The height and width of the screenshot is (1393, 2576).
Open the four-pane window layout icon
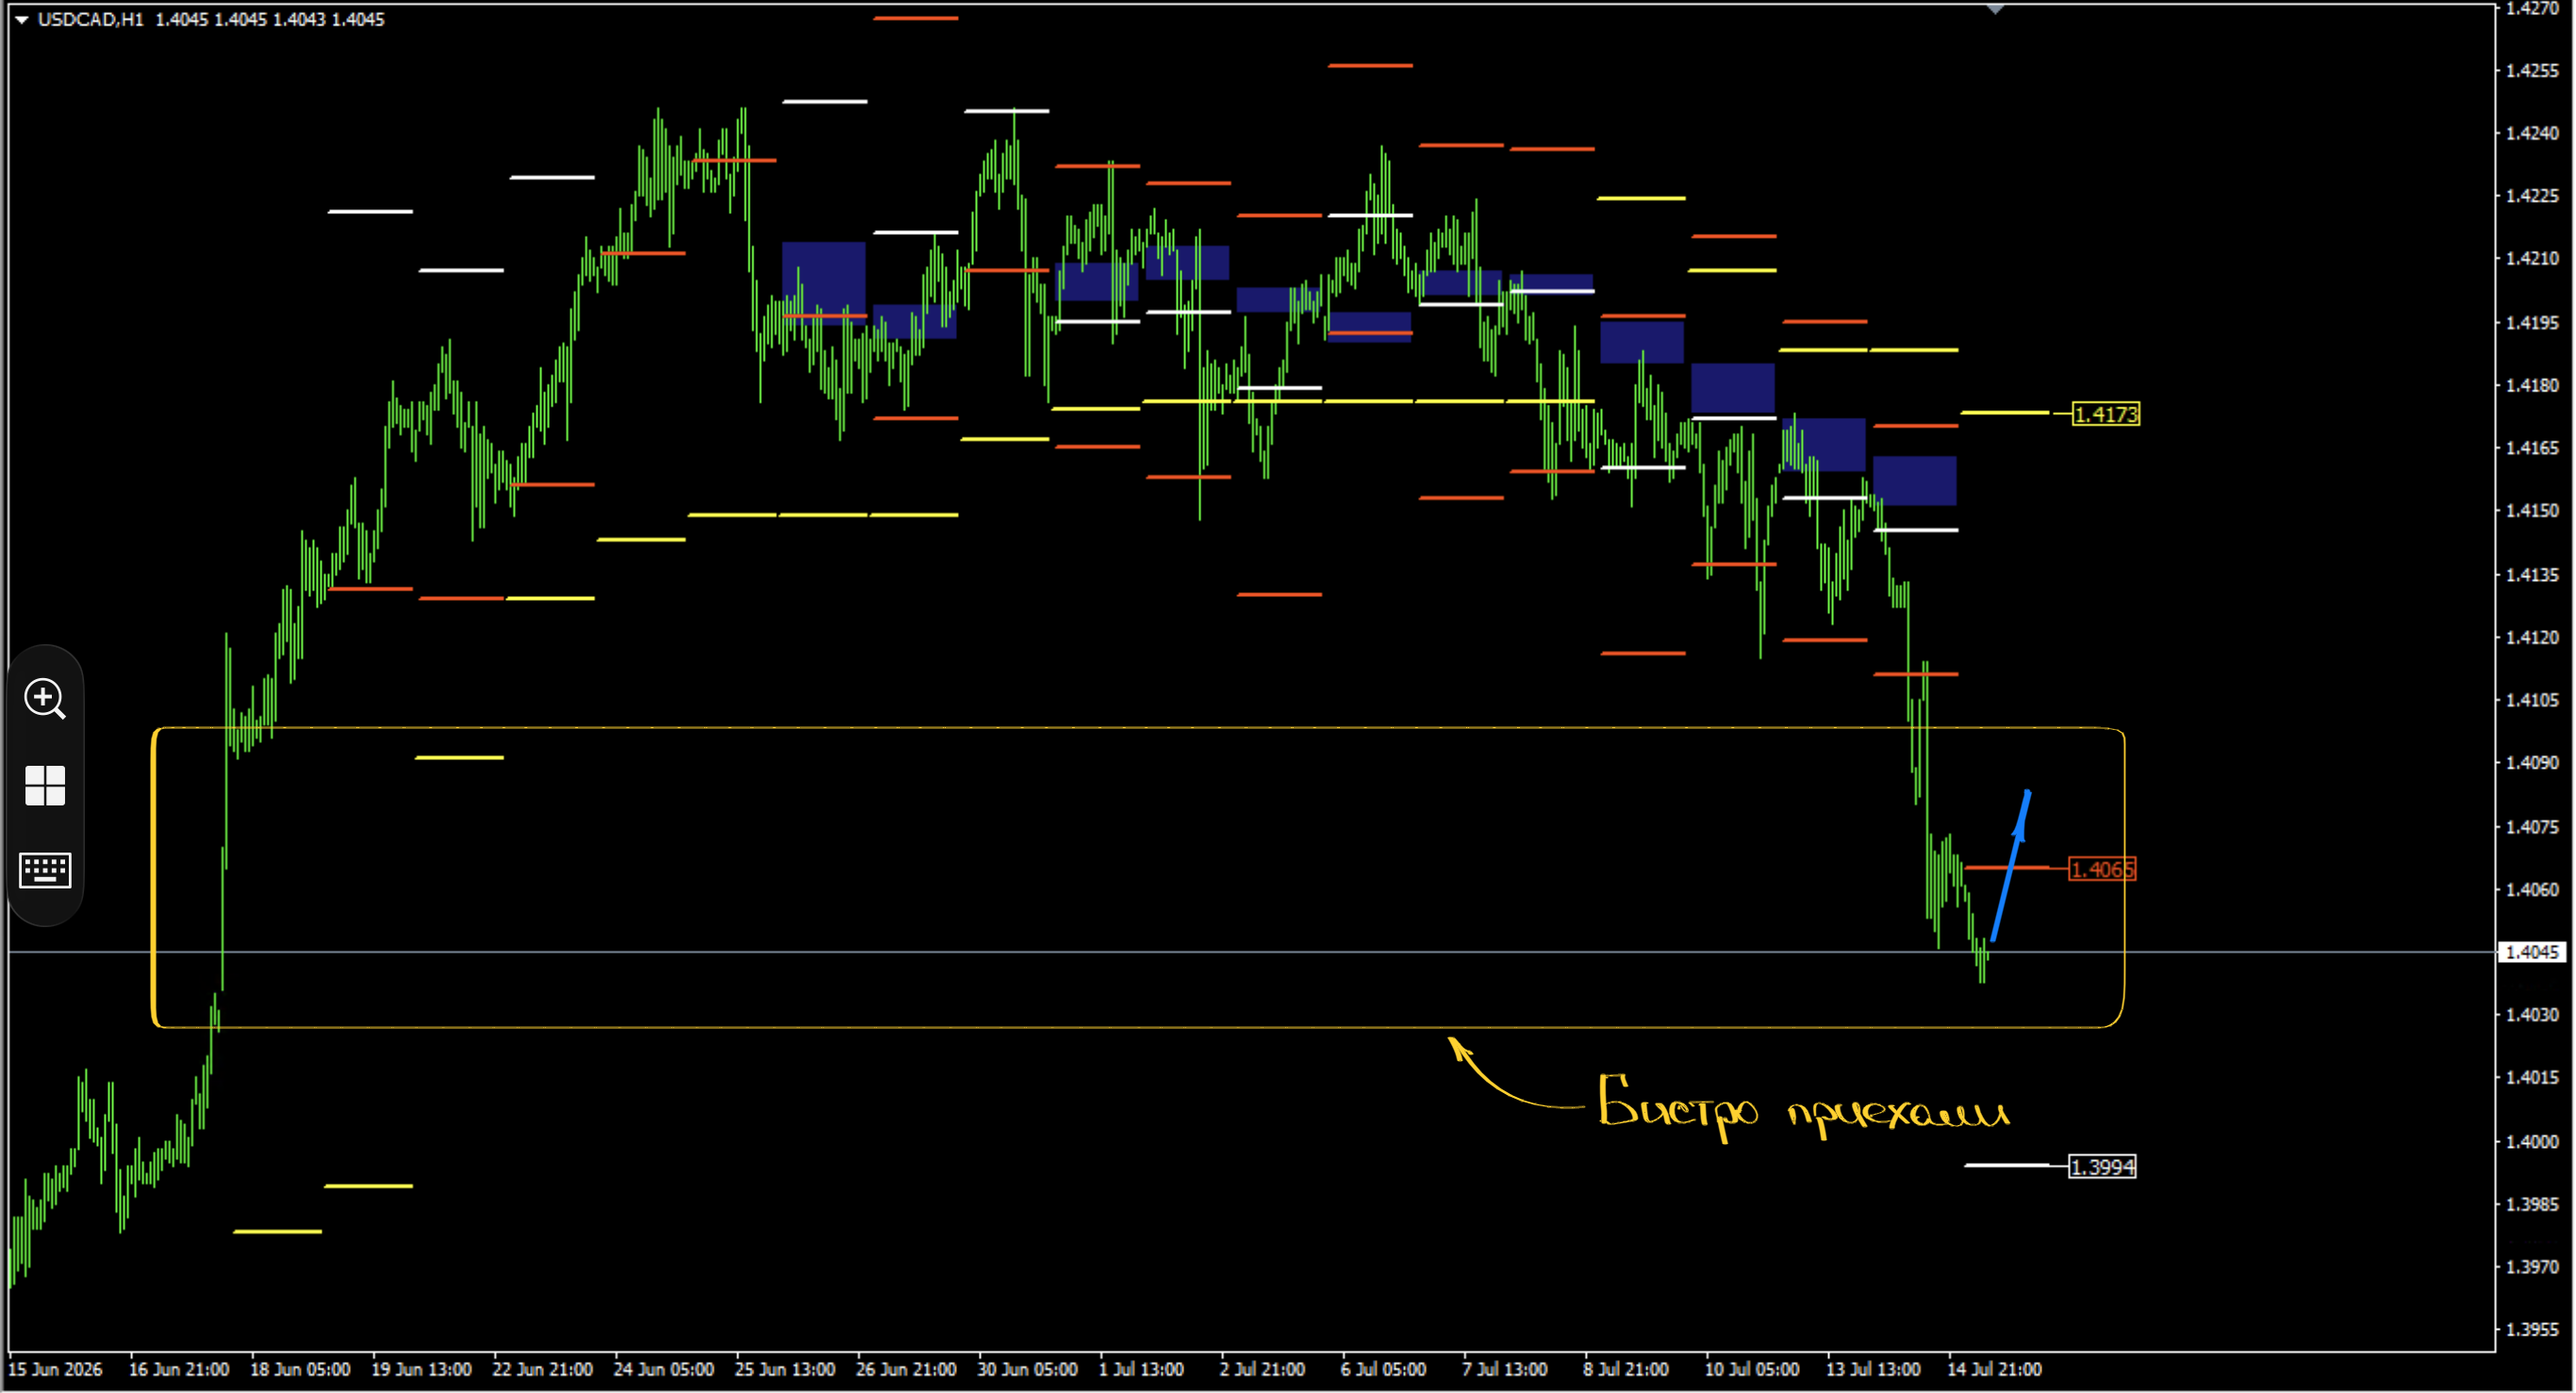click(x=45, y=785)
